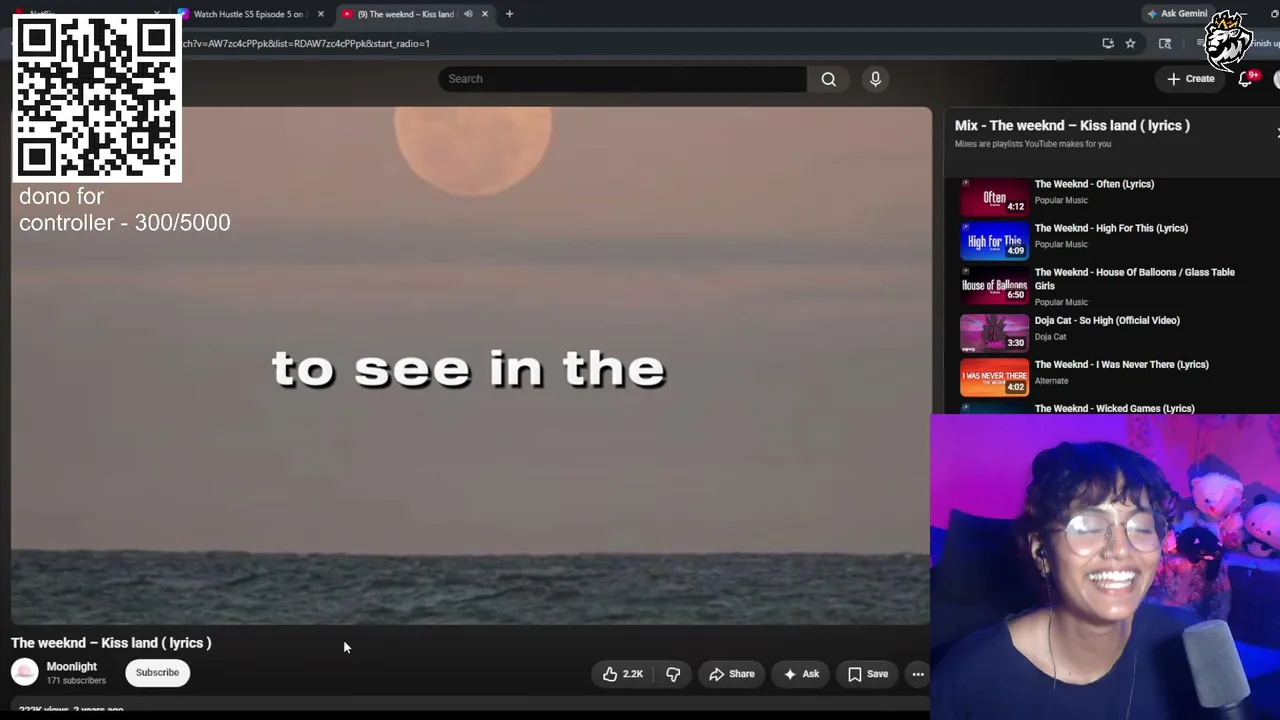The image size is (1280, 720).
Task: Click the browser address bar URL
Action: coord(306,43)
